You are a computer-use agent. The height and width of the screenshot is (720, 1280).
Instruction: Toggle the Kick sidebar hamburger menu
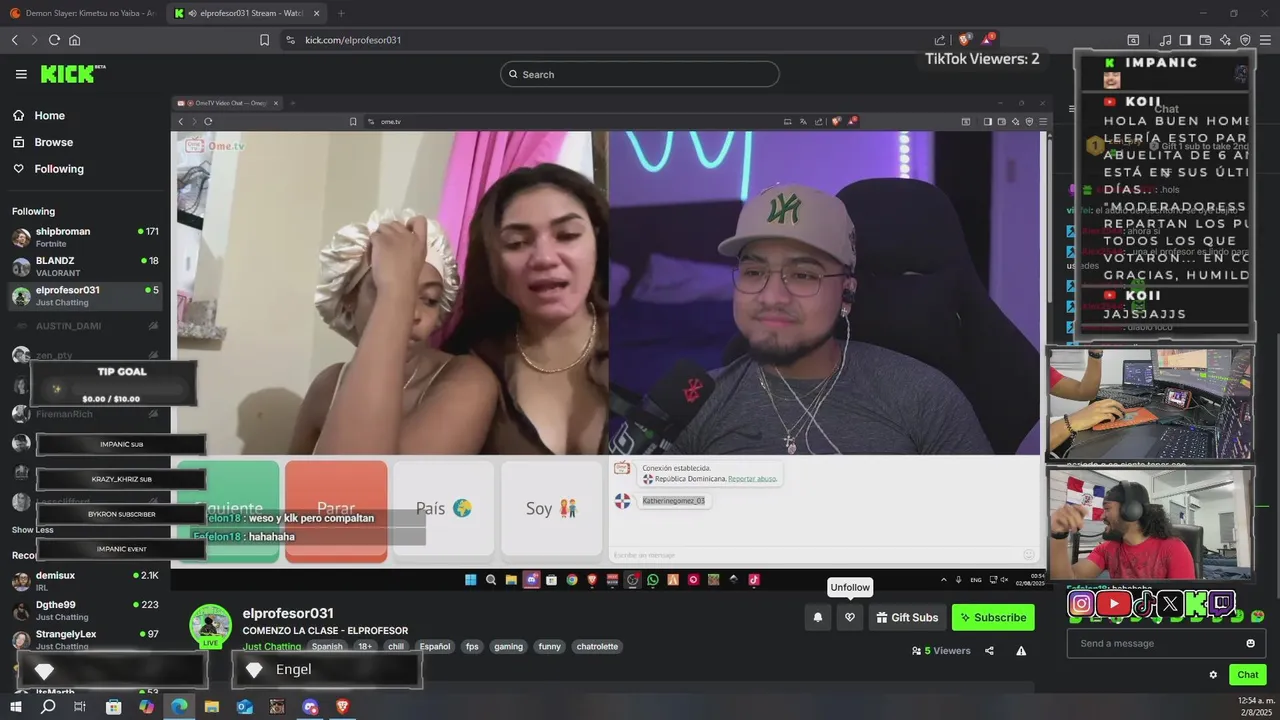click(x=21, y=74)
